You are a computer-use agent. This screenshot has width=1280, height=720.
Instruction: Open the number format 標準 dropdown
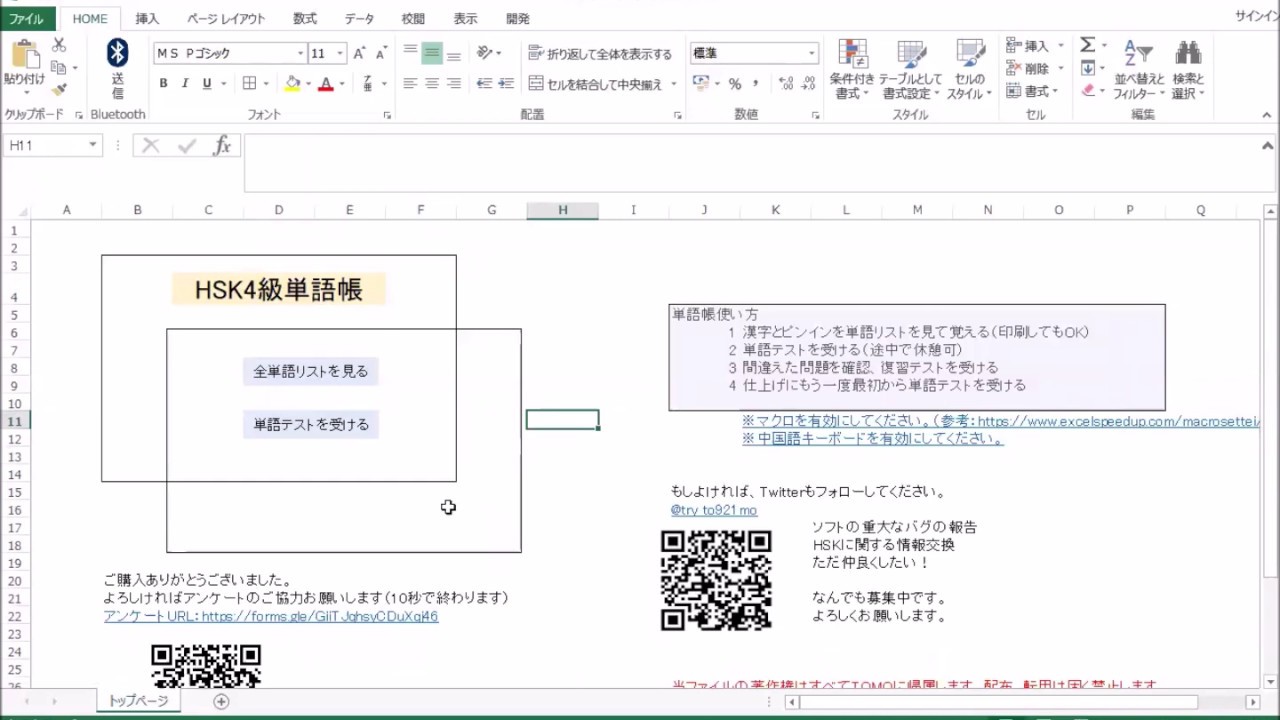pyautogui.click(x=811, y=53)
